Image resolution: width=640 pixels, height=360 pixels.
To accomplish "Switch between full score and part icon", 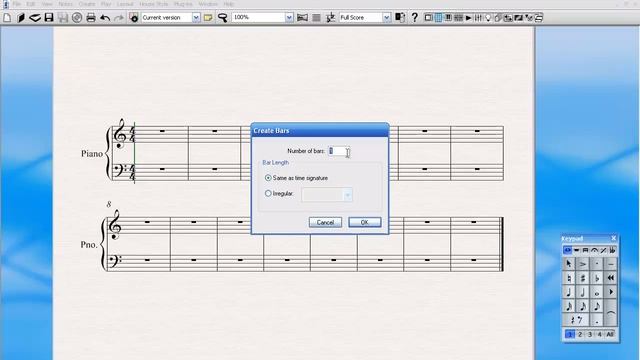I will [x=400, y=18].
